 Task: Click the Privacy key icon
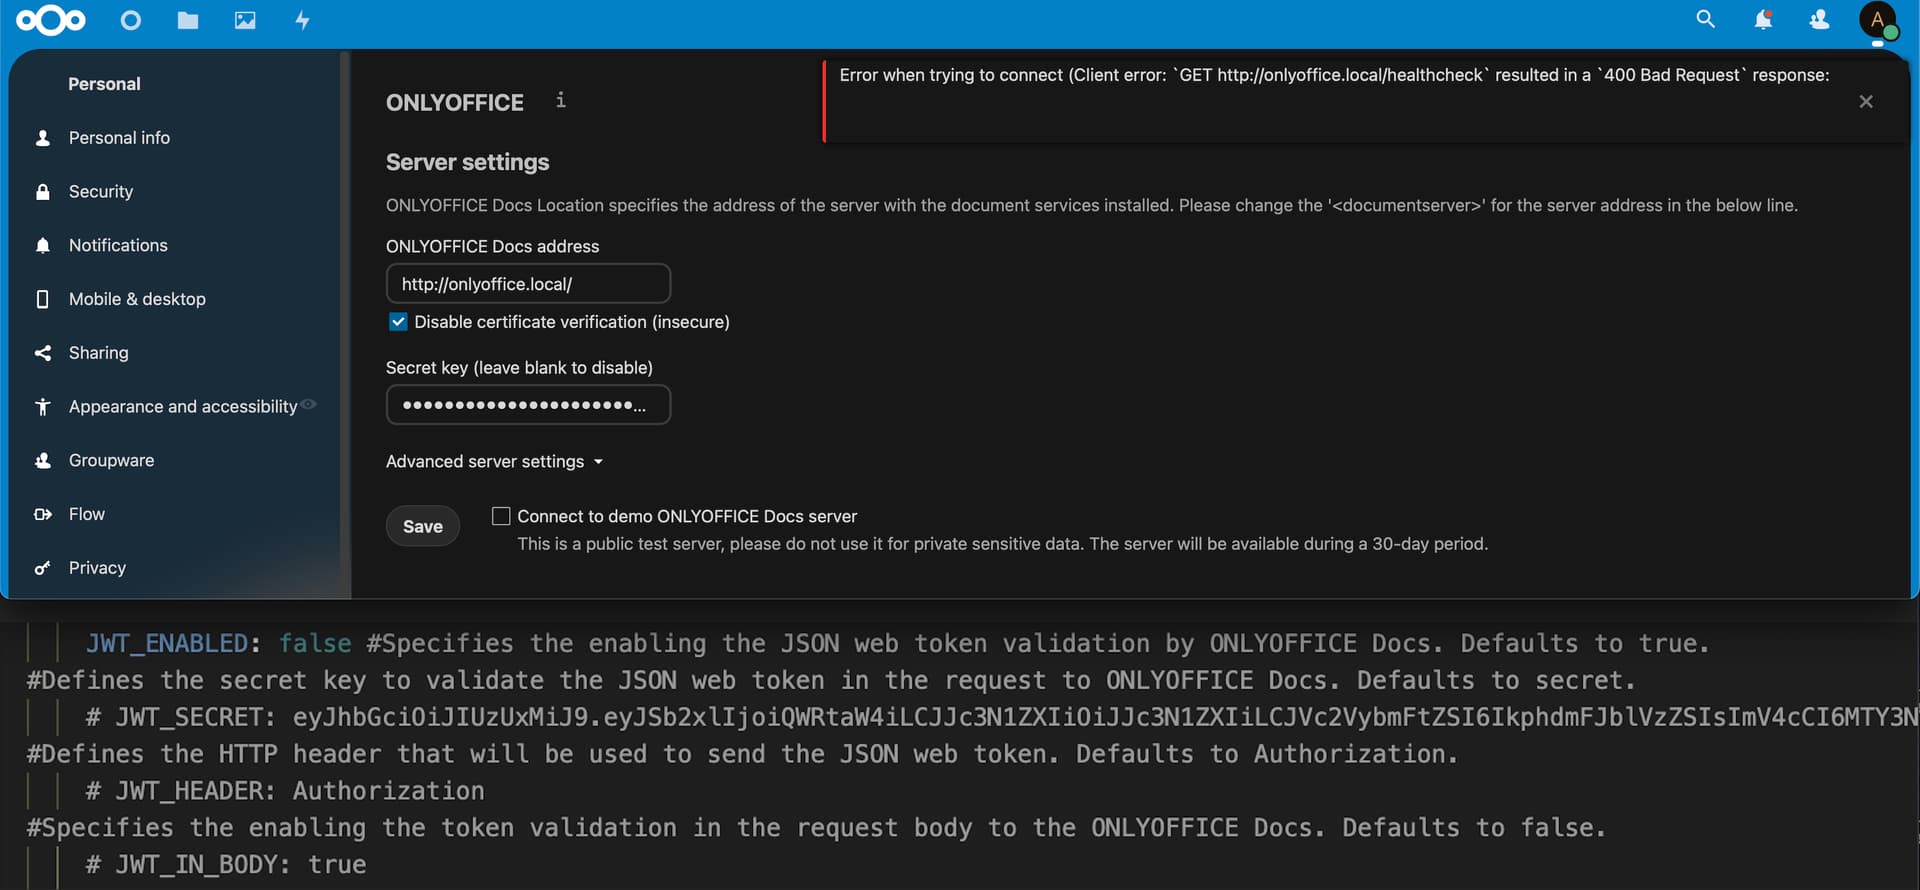[42, 568]
